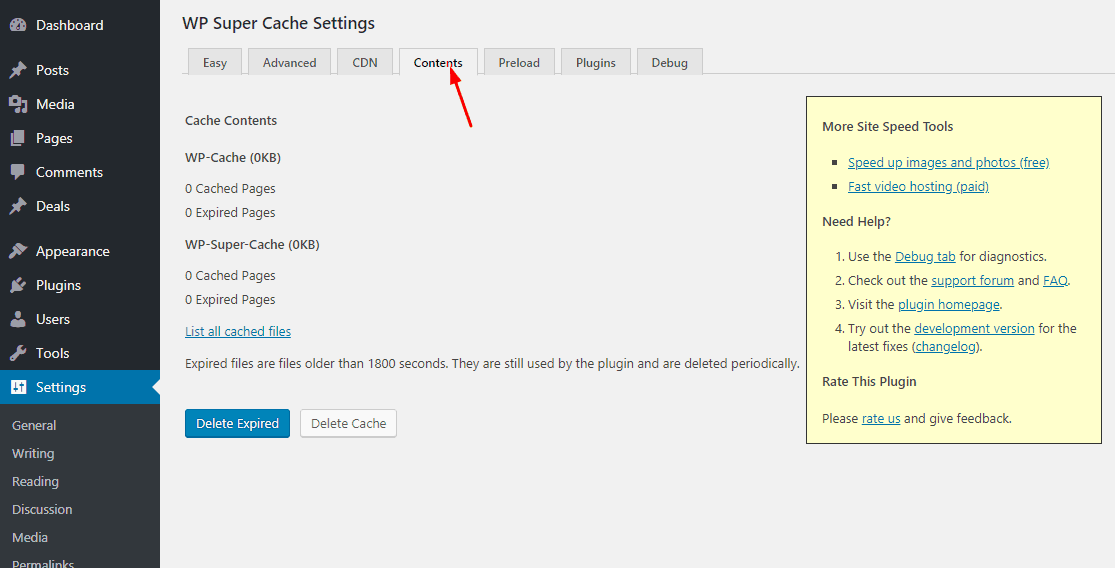The height and width of the screenshot is (568, 1115).
Task: Click the WP-Super-Cache (0KB) heading
Action: tap(252, 244)
